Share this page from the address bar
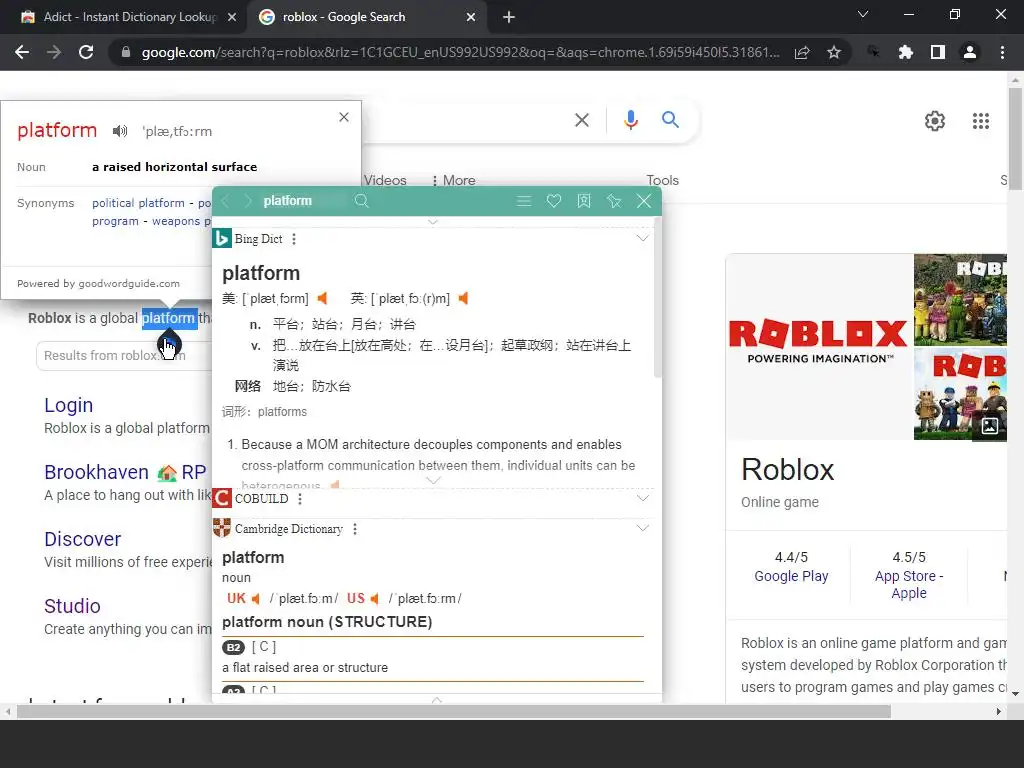This screenshot has width=1024, height=768. pos(802,52)
